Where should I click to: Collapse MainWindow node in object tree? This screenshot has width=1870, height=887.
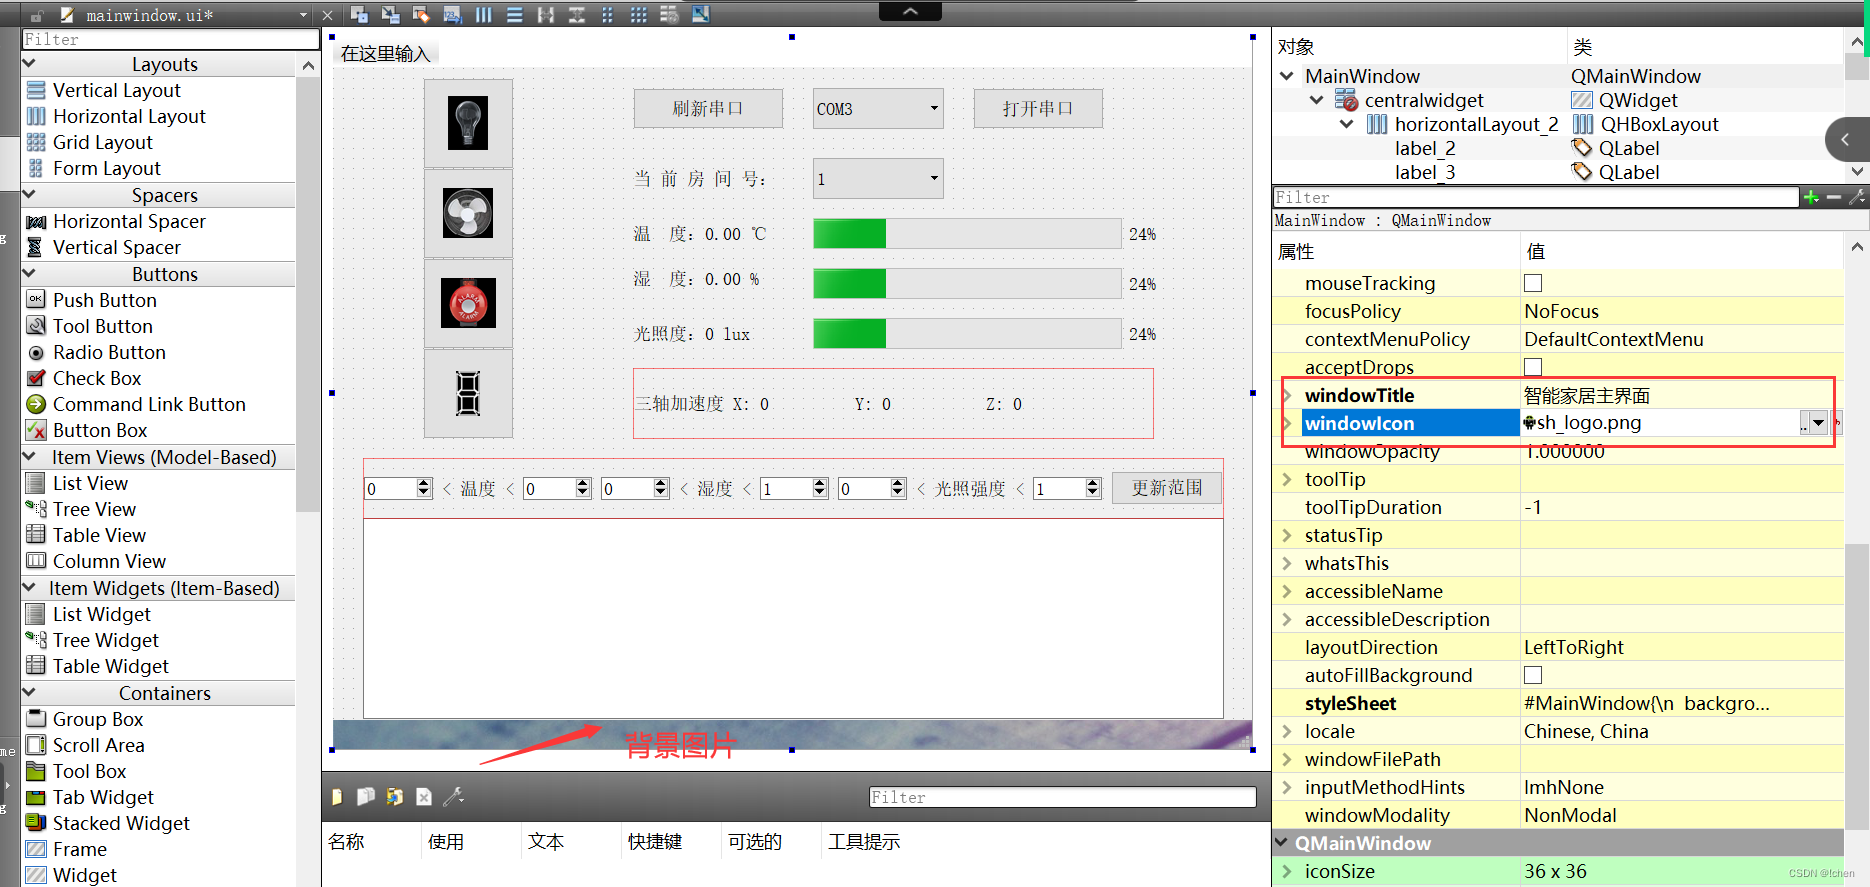(1287, 76)
